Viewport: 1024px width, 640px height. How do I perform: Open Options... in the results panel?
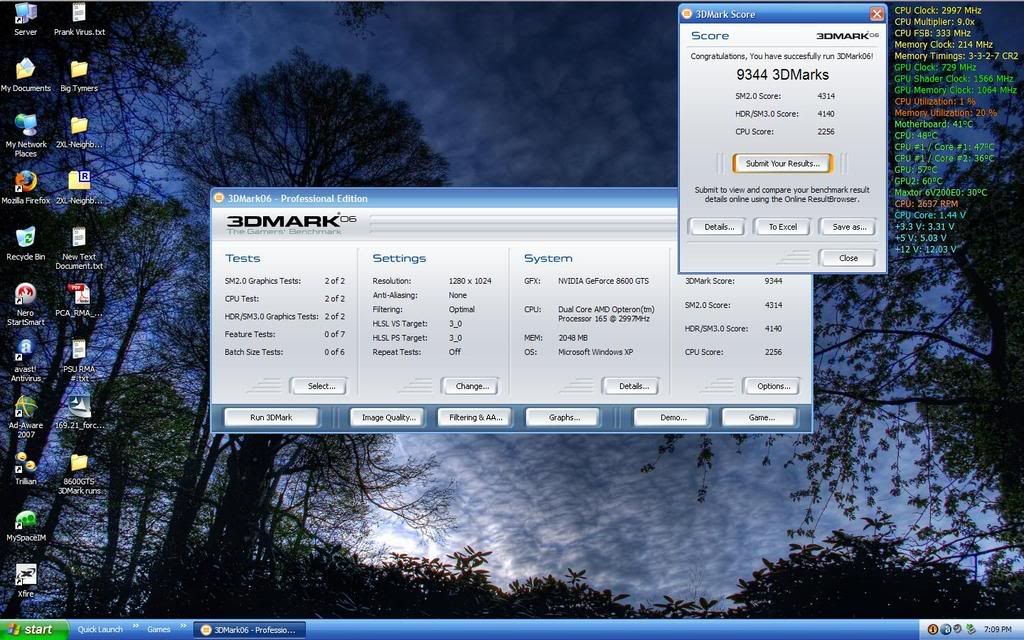tap(773, 386)
